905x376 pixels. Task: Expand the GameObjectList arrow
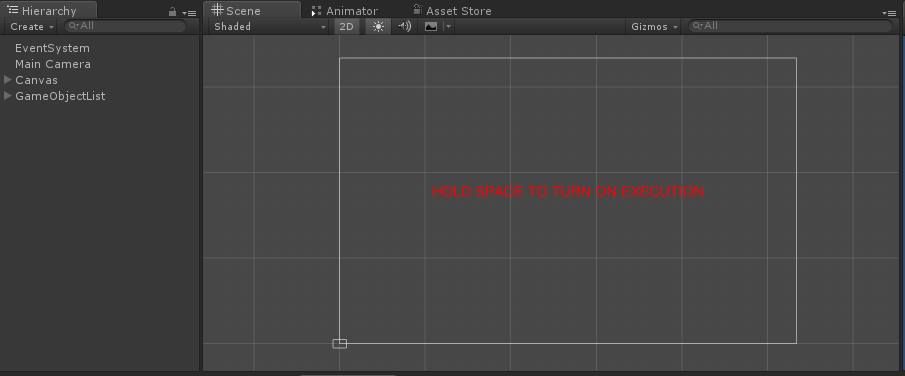click(x=8, y=96)
